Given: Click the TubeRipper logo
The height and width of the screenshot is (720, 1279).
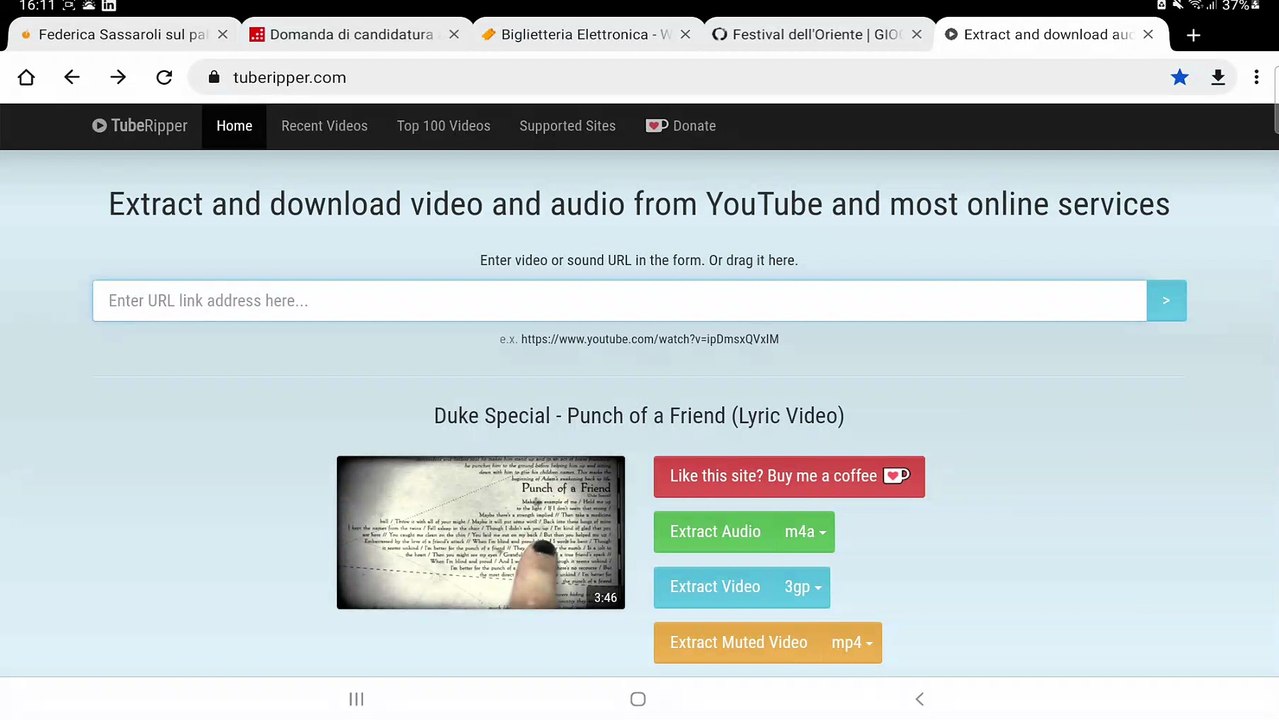Looking at the screenshot, I should click(x=140, y=126).
